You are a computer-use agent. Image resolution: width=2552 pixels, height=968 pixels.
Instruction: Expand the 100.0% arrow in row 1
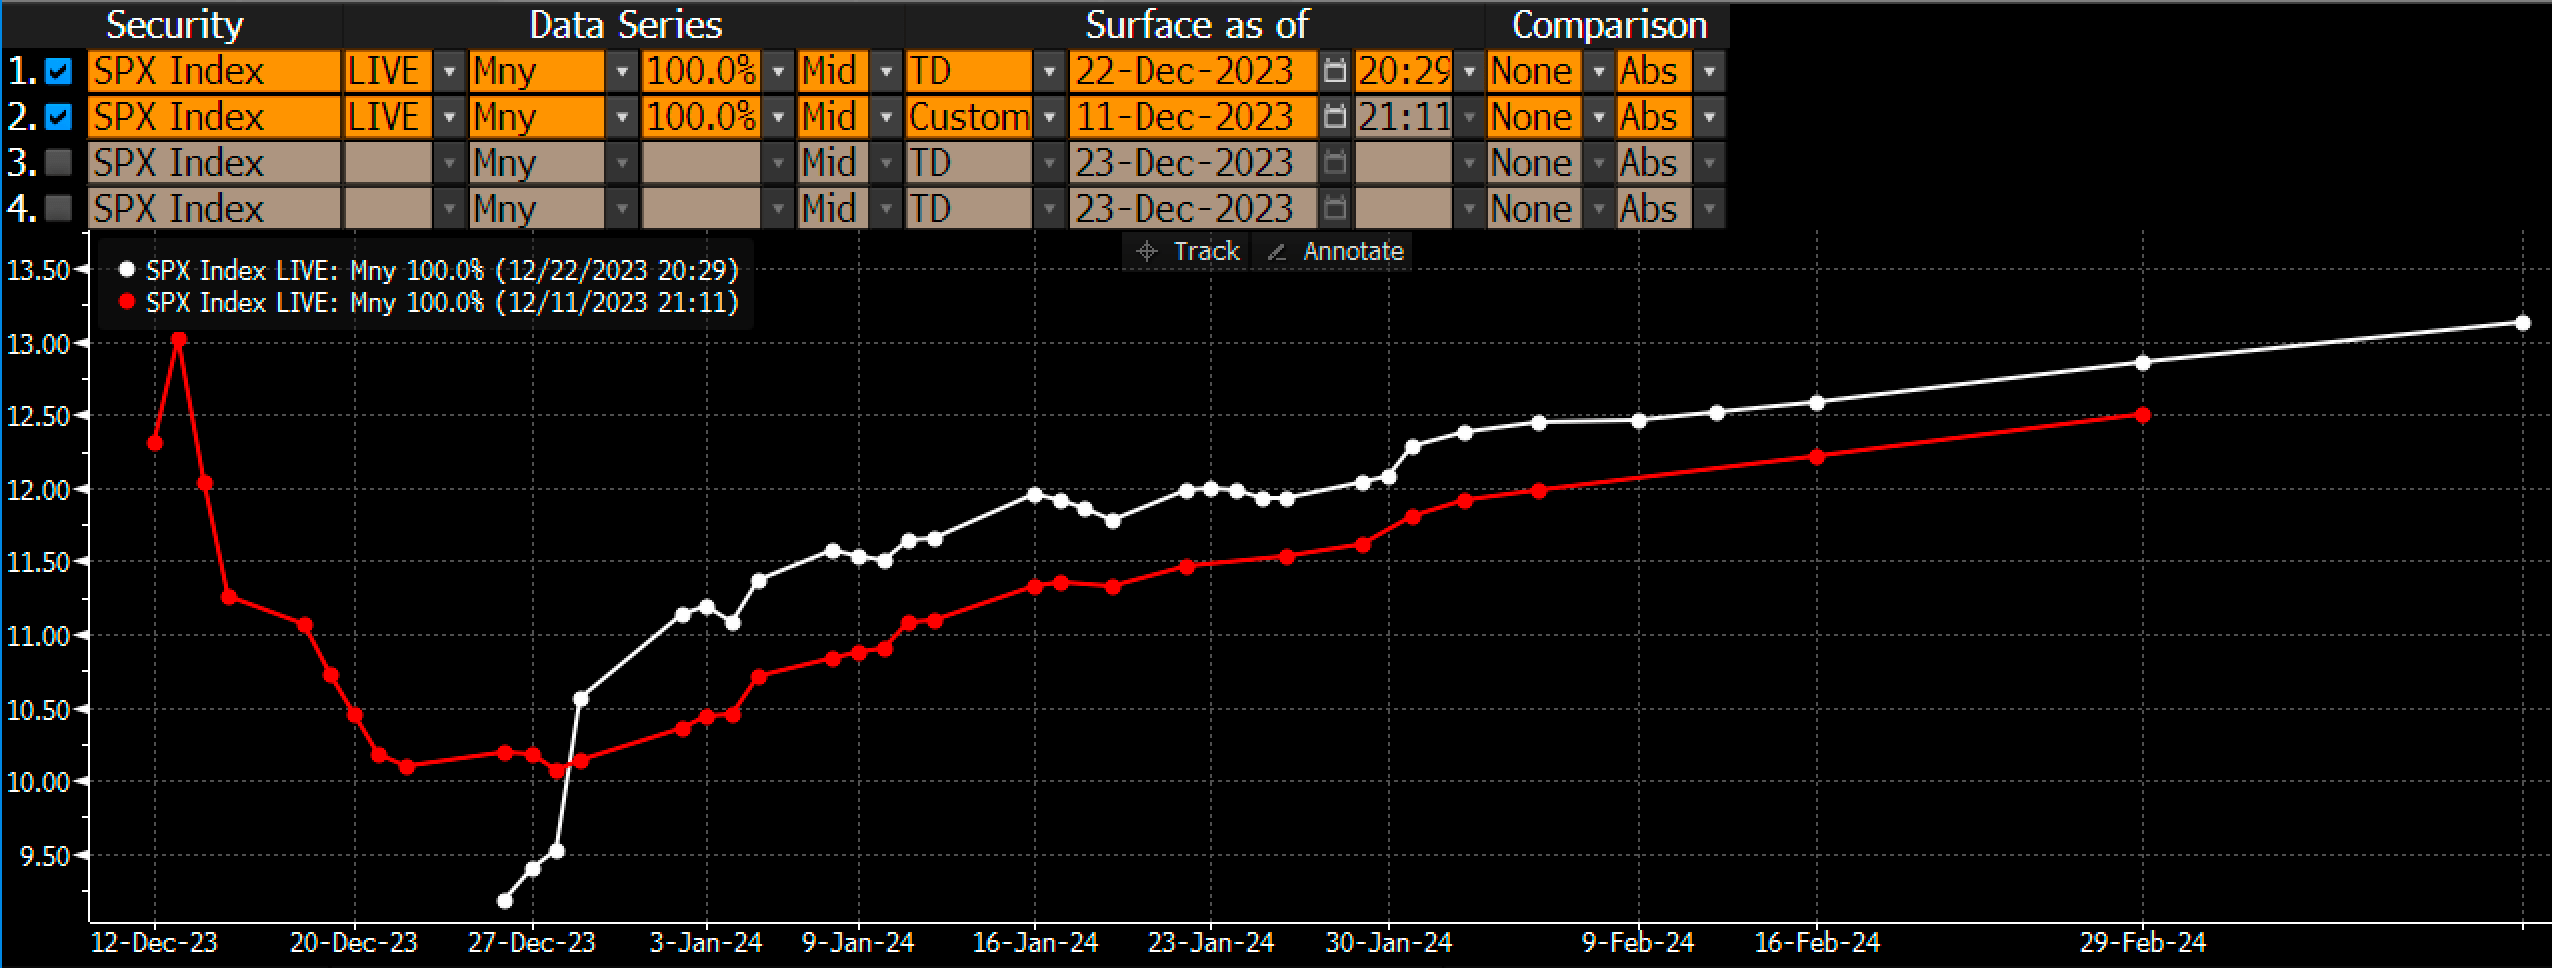779,71
